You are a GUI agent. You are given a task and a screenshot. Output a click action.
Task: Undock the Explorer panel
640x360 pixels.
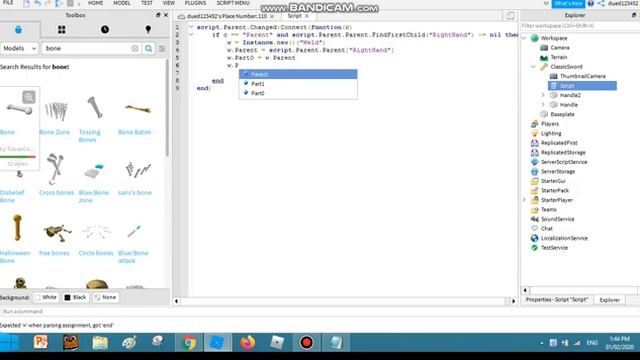(x=633, y=15)
